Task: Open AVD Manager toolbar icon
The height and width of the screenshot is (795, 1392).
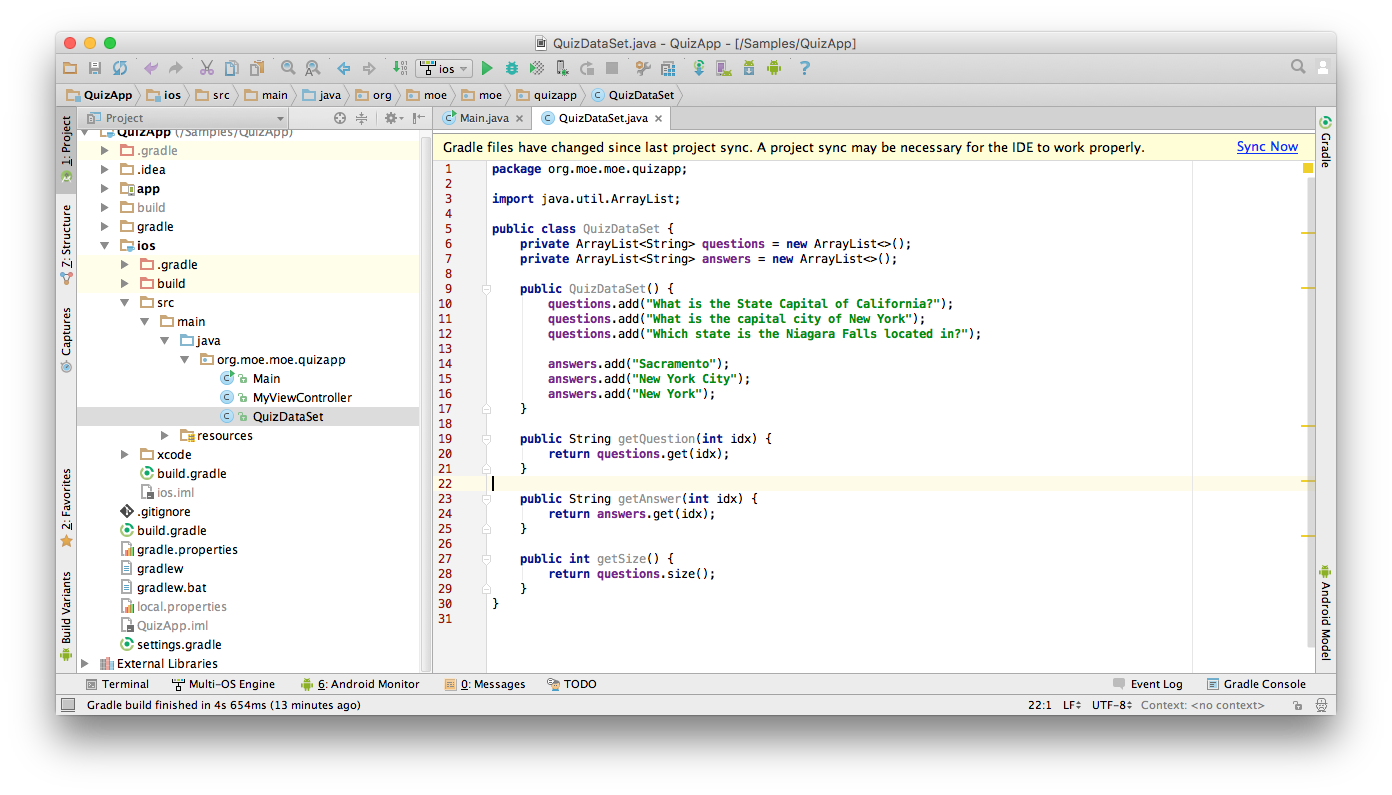Action: coord(723,68)
